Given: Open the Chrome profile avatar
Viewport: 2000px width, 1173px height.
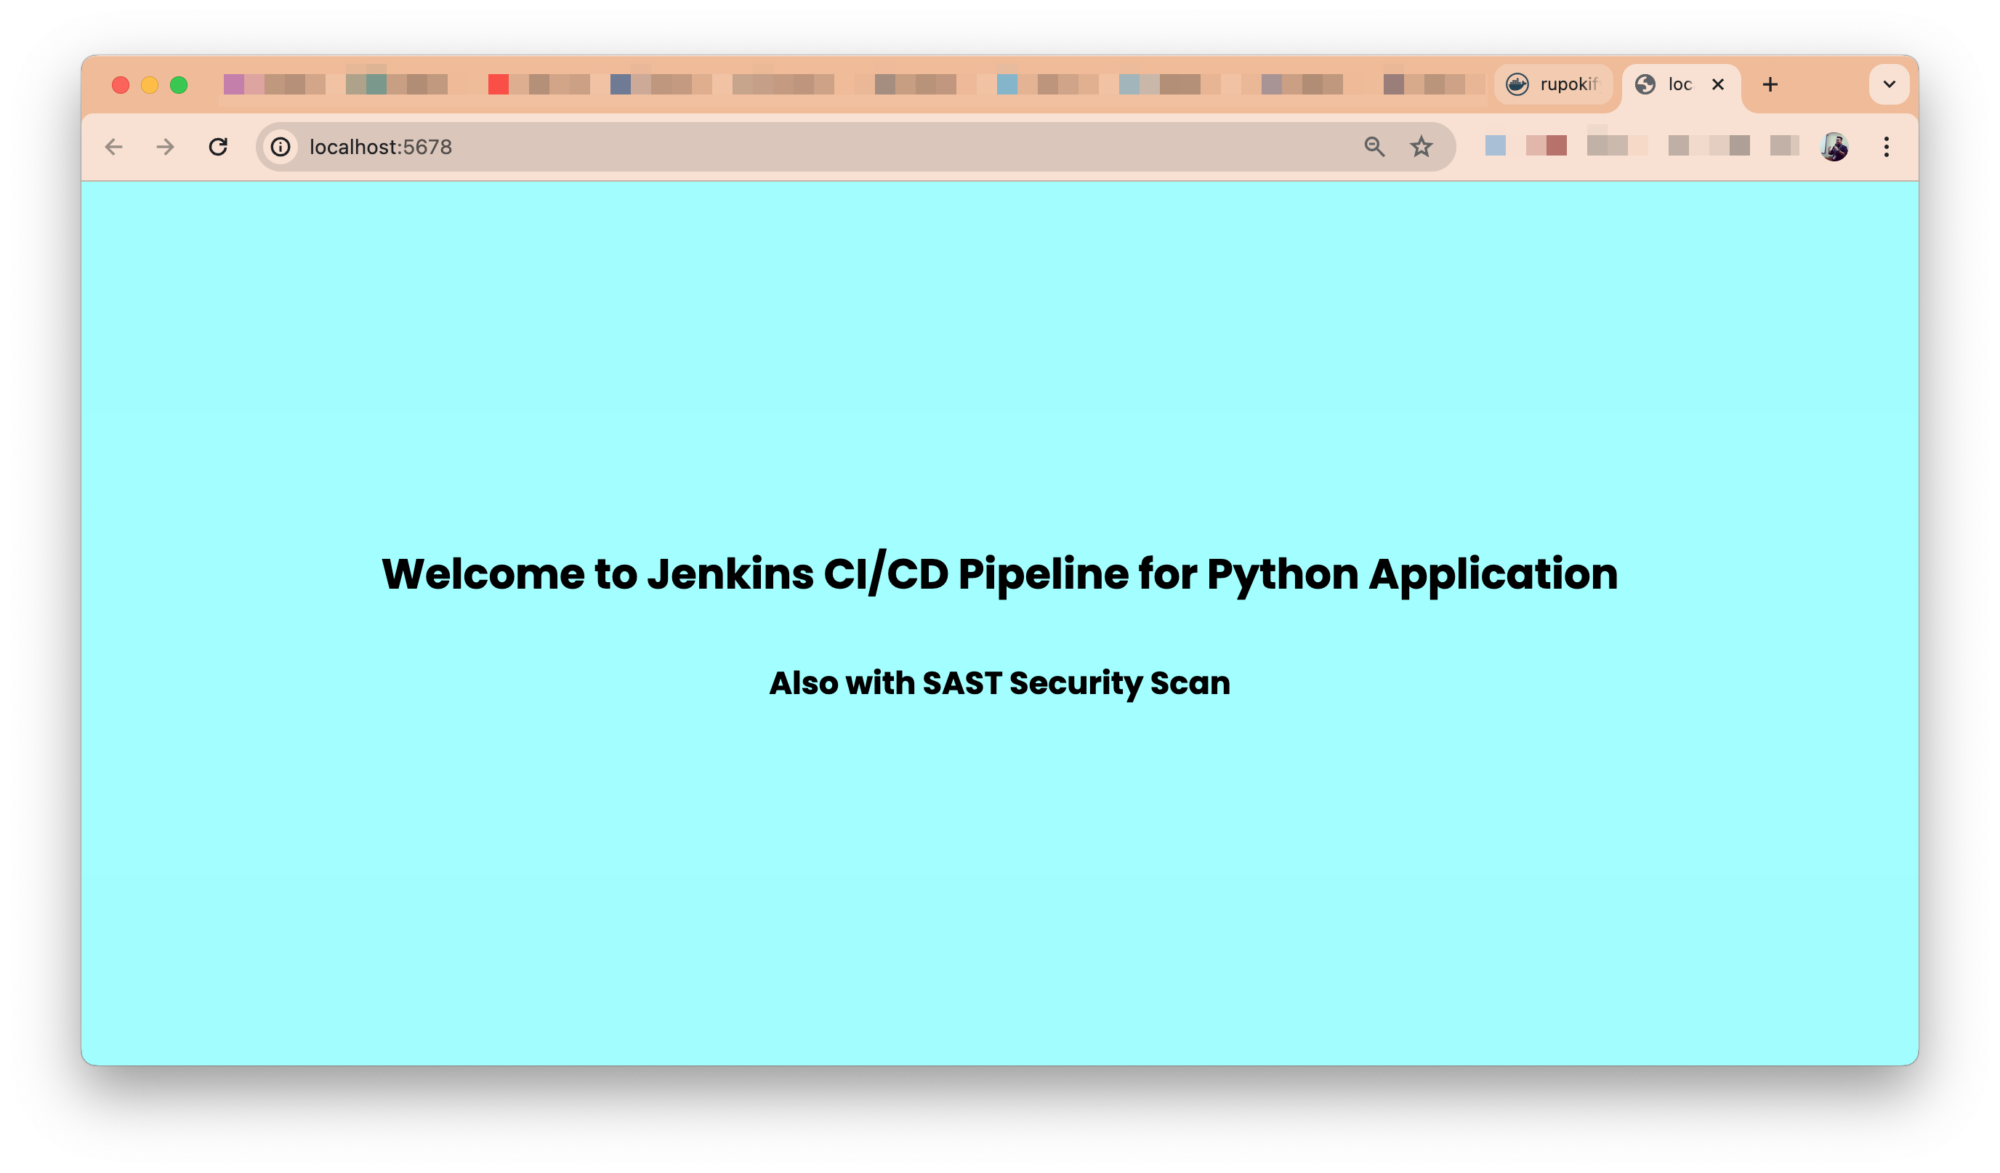Looking at the screenshot, I should tap(1834, 147).
